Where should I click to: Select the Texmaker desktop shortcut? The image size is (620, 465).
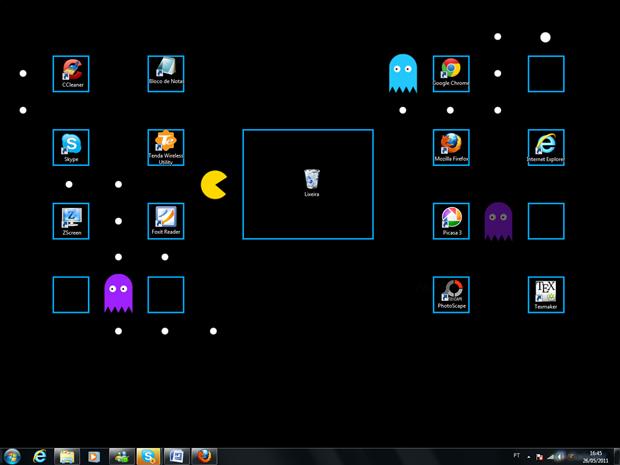coord(546,295)
